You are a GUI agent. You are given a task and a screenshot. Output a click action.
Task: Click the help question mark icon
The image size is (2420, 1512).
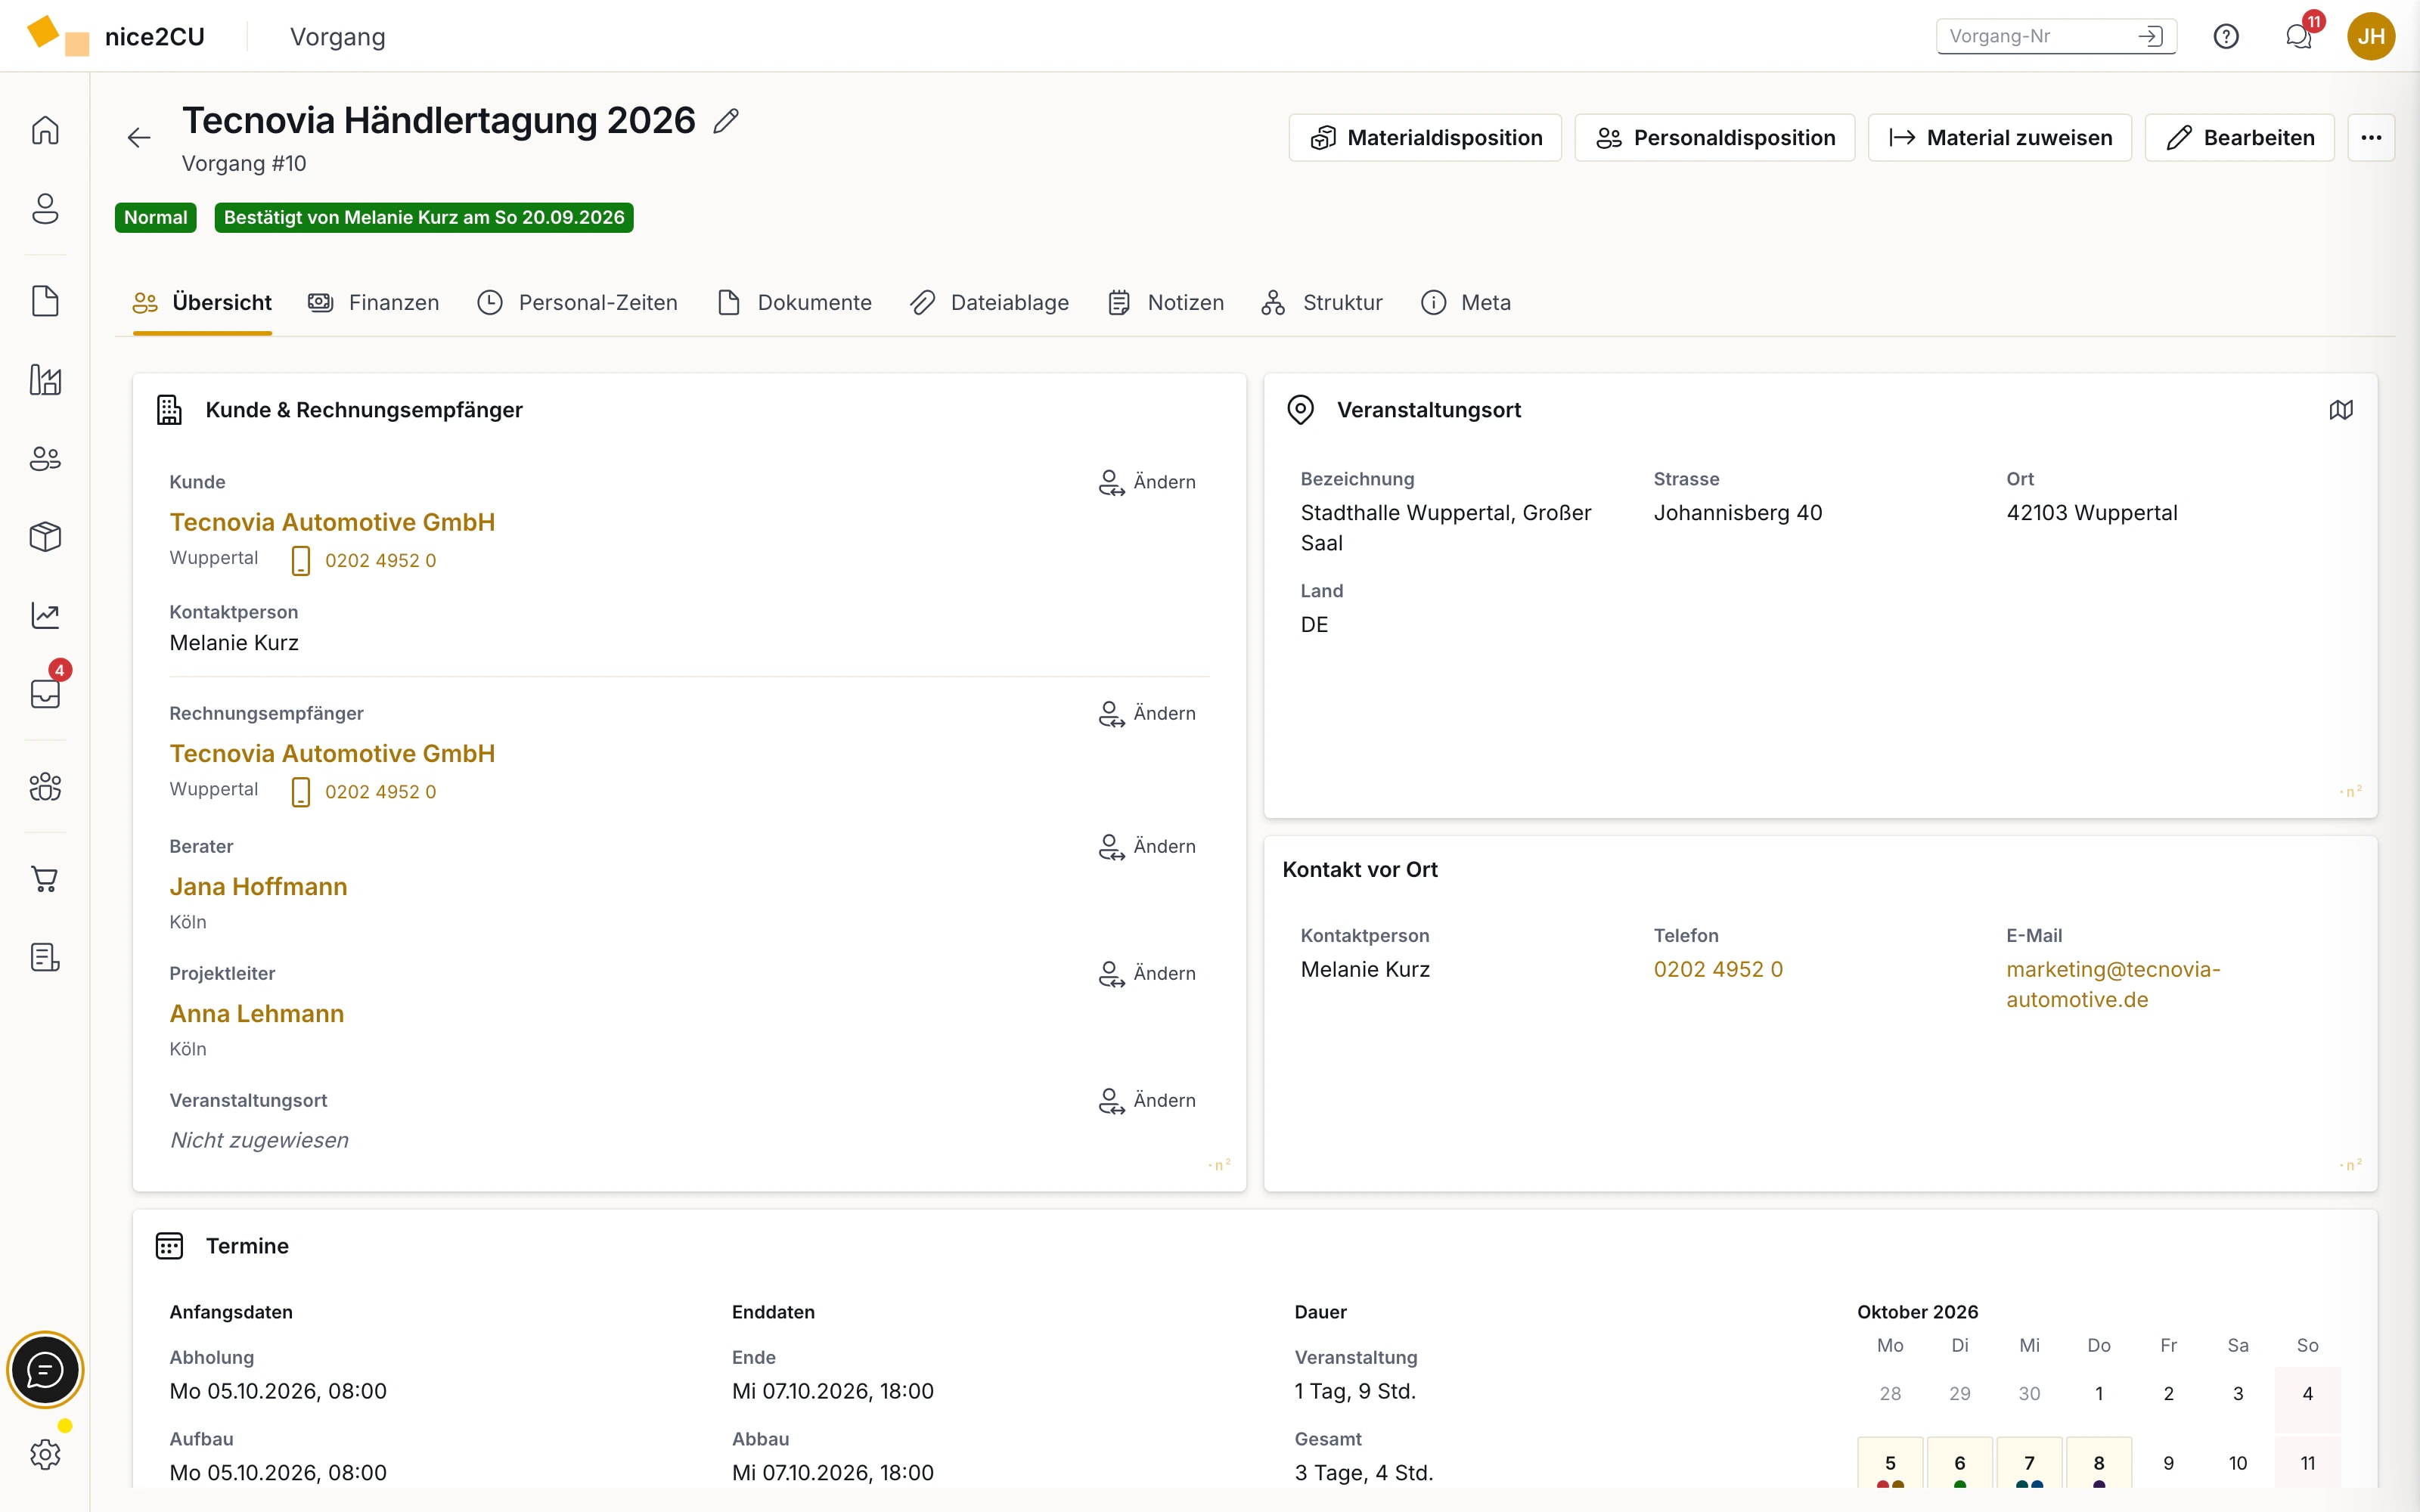pyautogui.click(x=2226, y=37)
